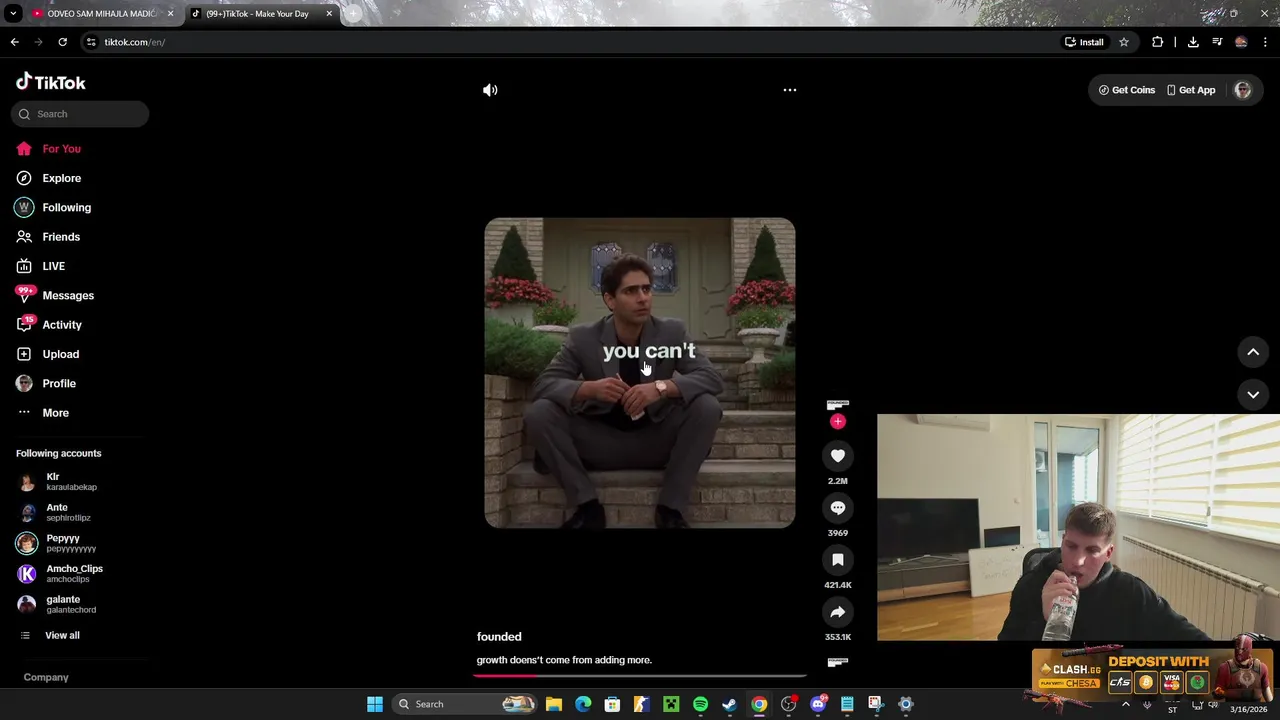Open the comments with speech-bubble icon

(x=838, y=508)
